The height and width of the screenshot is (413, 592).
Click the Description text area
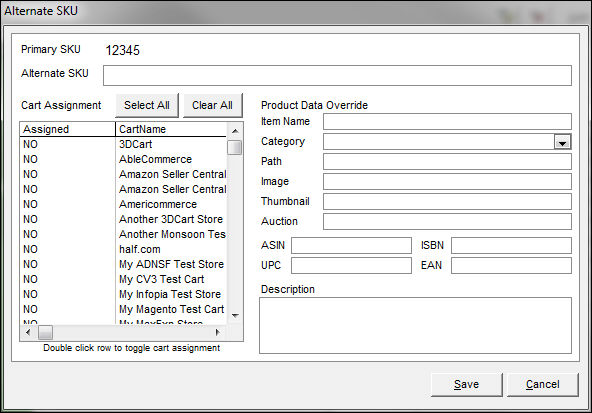point(415,325)
